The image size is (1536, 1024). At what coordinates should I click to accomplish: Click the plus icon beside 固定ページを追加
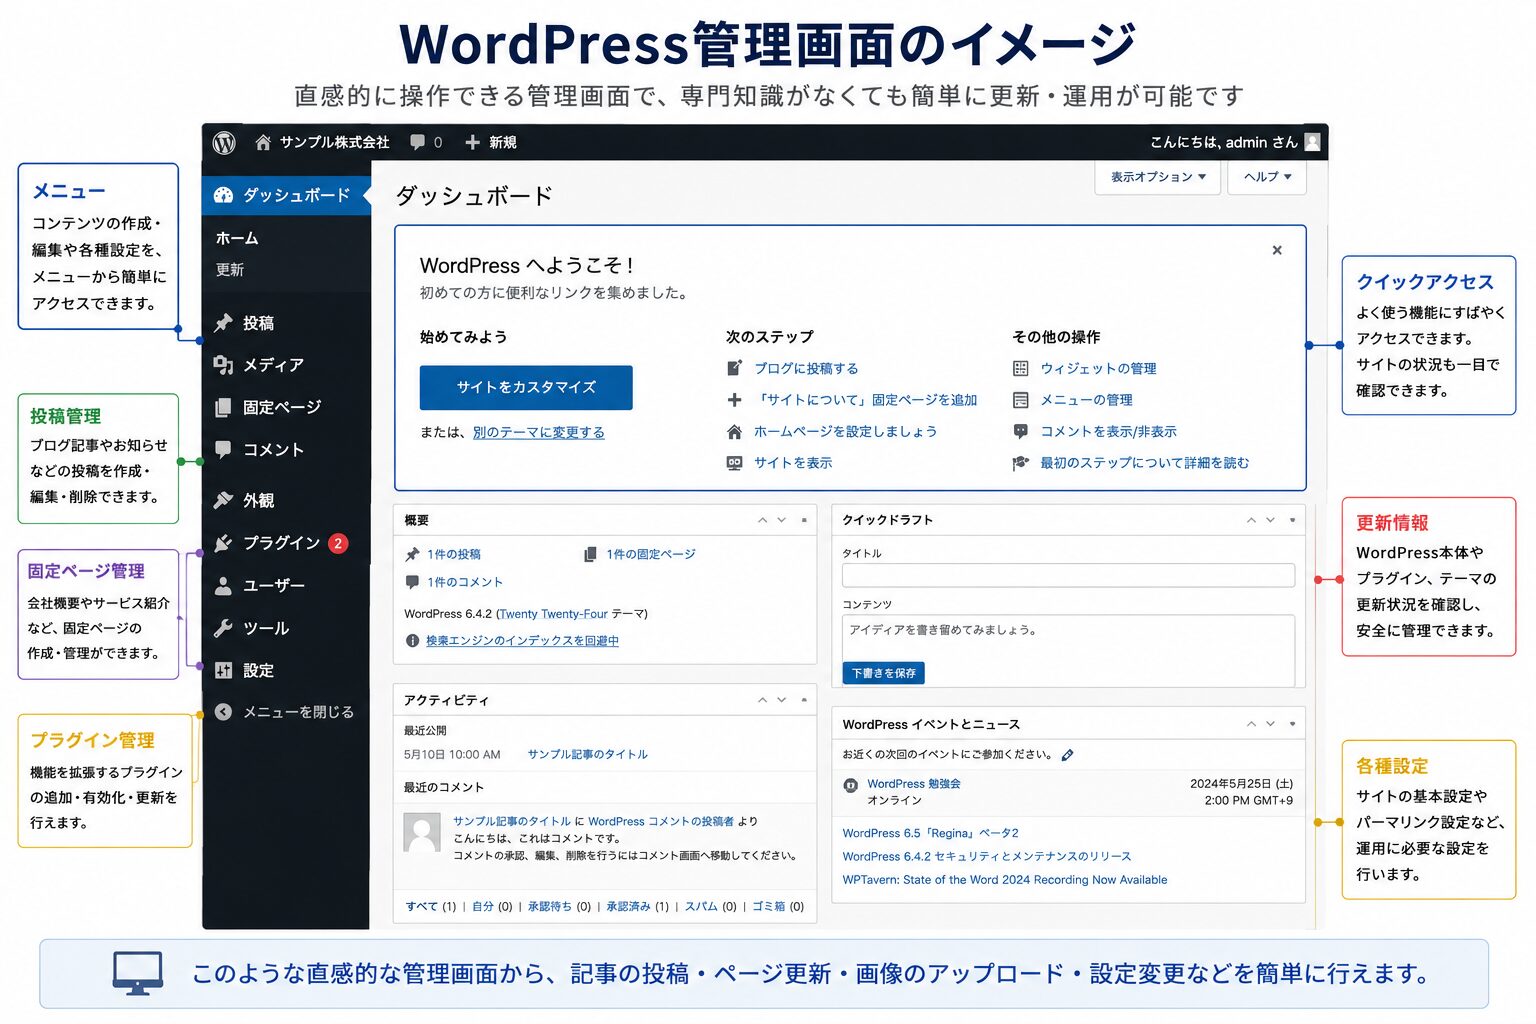coord(734,400)
